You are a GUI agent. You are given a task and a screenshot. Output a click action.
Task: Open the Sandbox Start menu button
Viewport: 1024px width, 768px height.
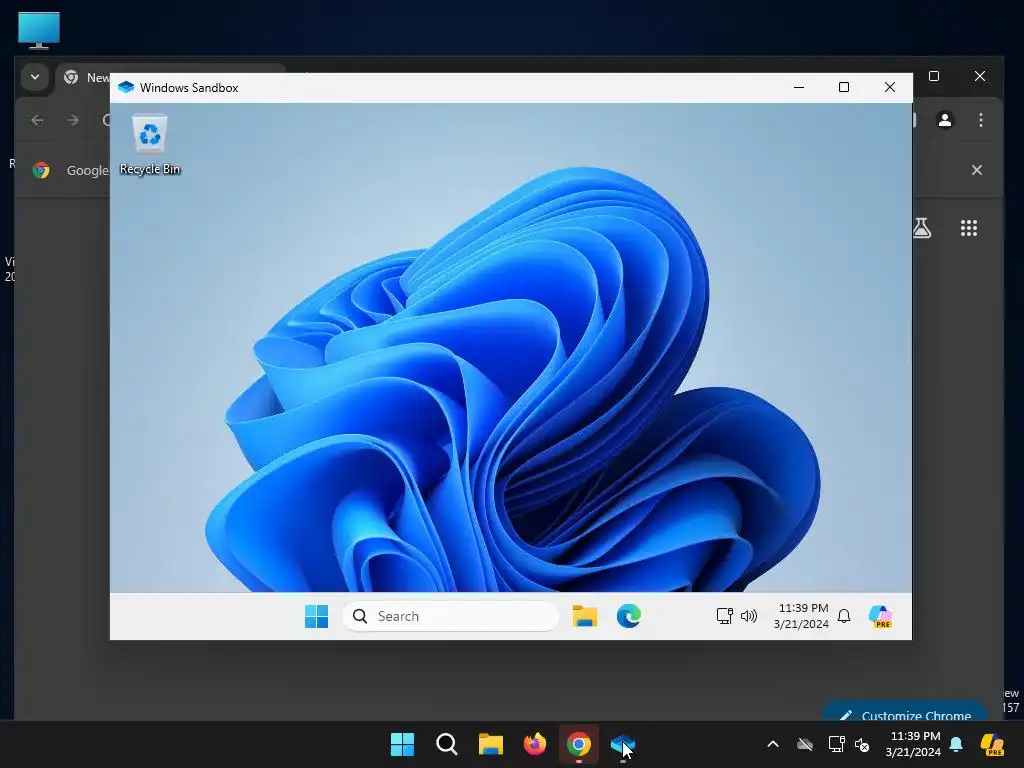point(317,616)
